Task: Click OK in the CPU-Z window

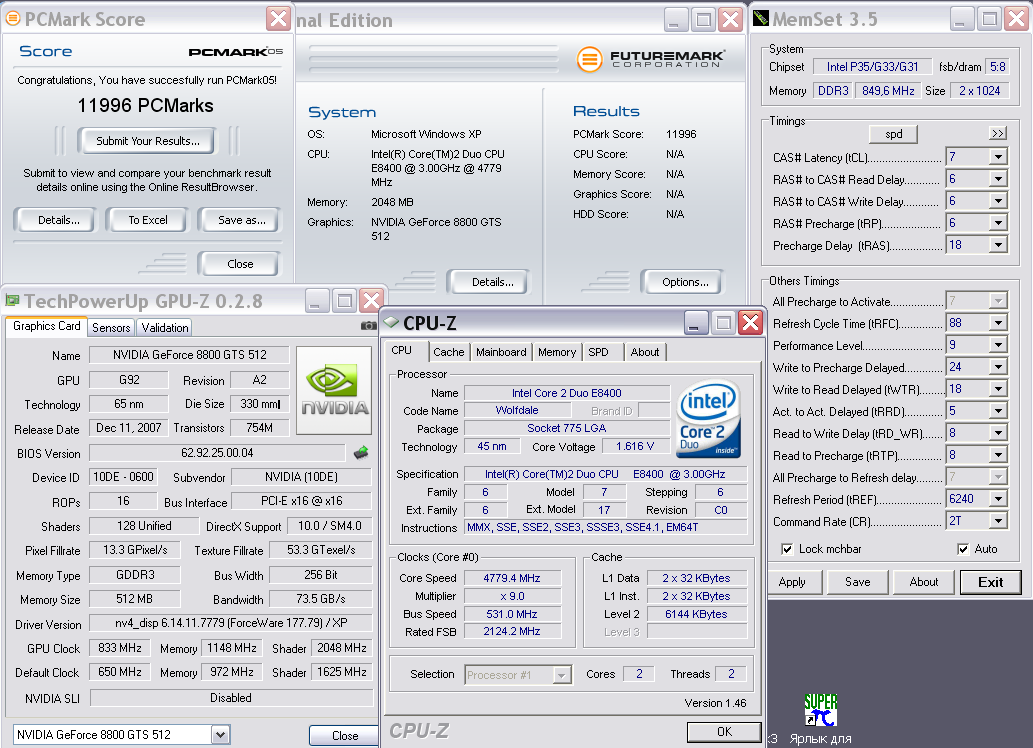Action: 724,732
